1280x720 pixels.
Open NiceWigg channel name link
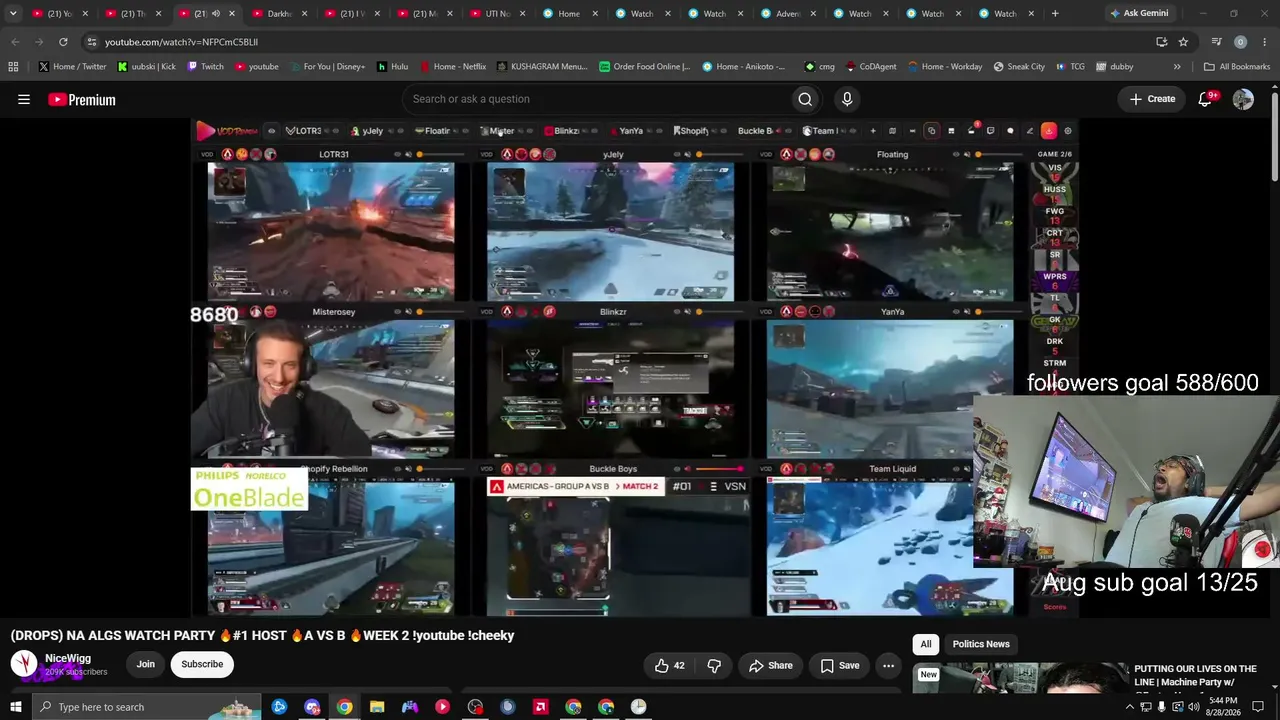pos(68,659)
